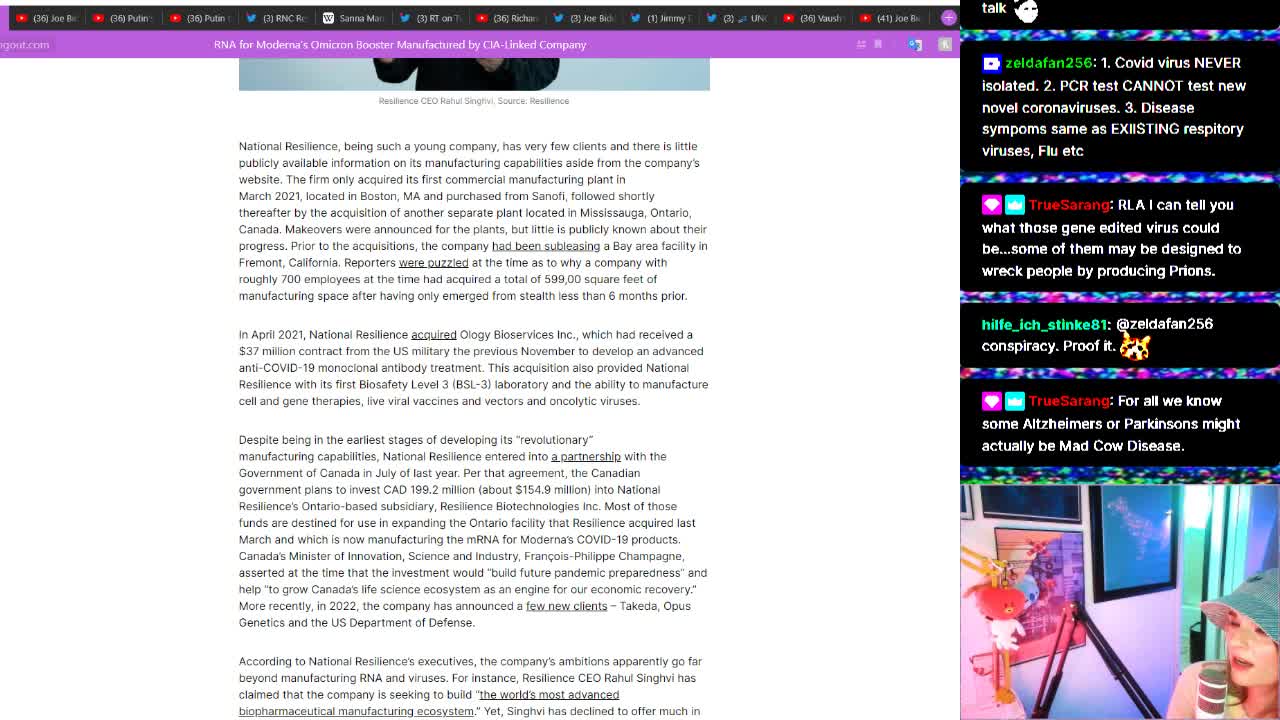
Task: Open the "were puzzled" link
Action: tap(433, 263)
